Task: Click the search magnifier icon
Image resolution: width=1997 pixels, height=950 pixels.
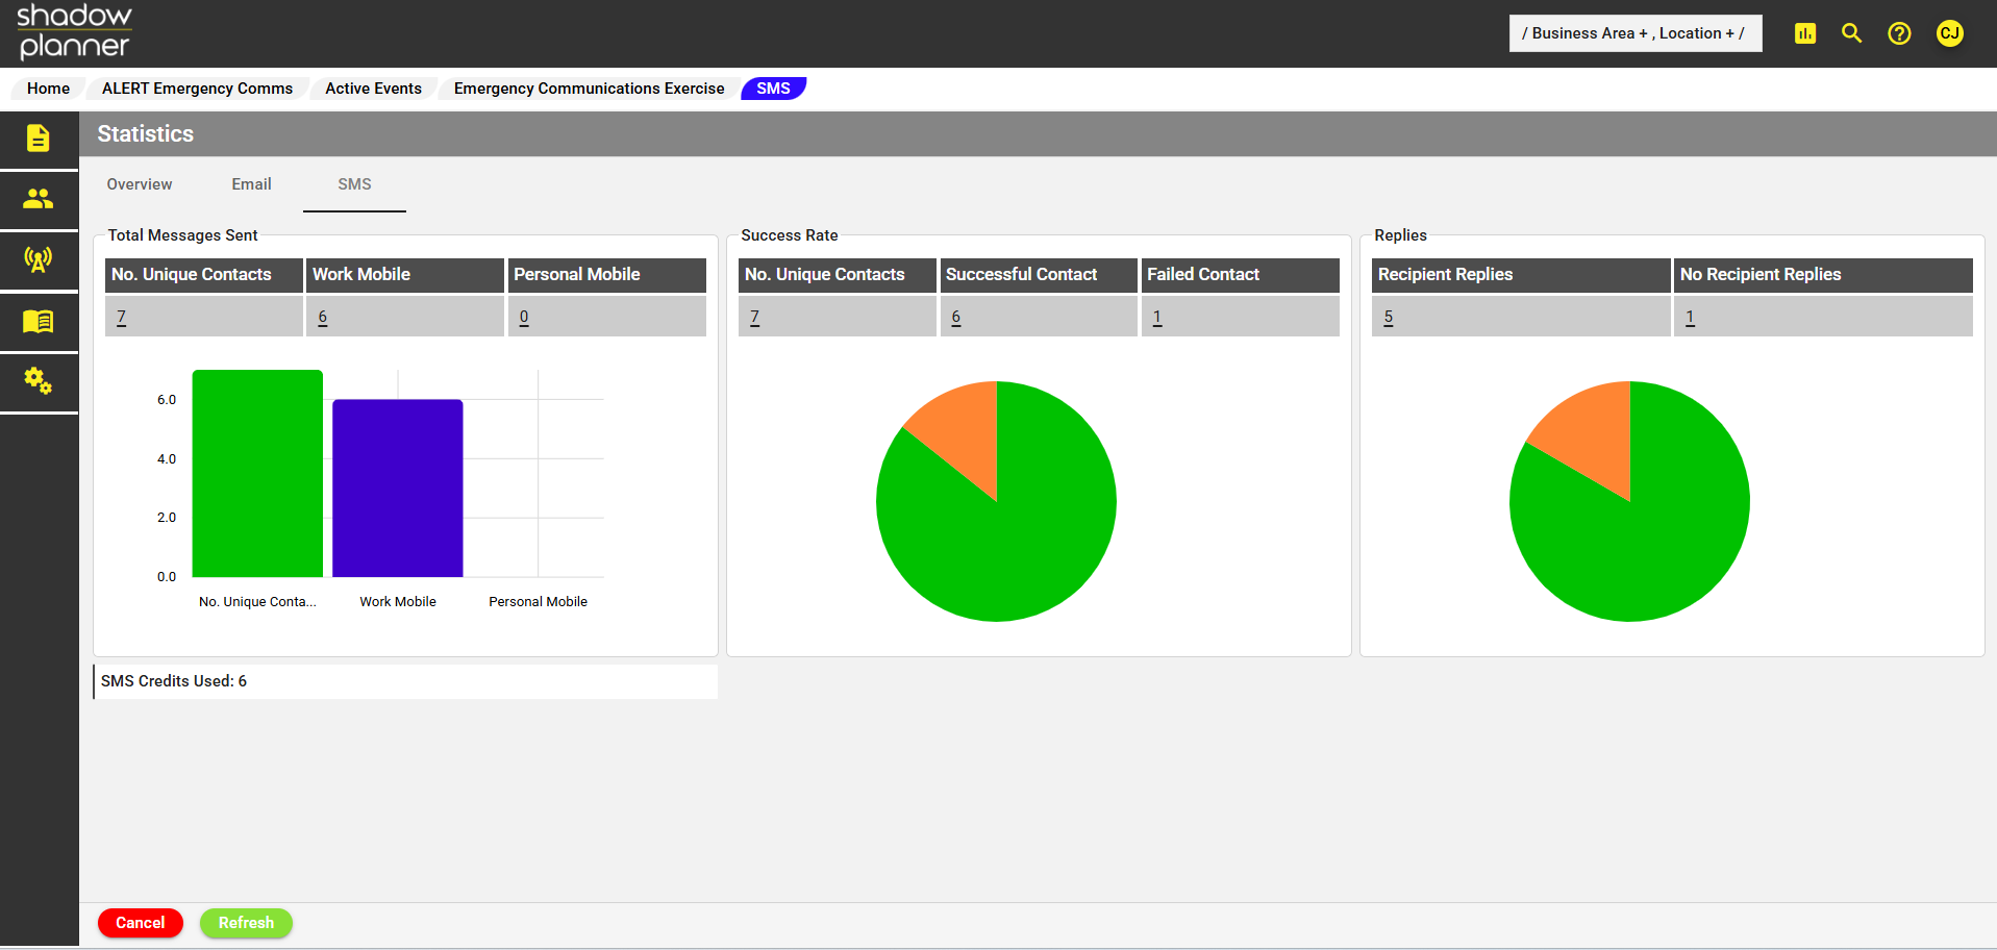Action: tap(1852, 33)
